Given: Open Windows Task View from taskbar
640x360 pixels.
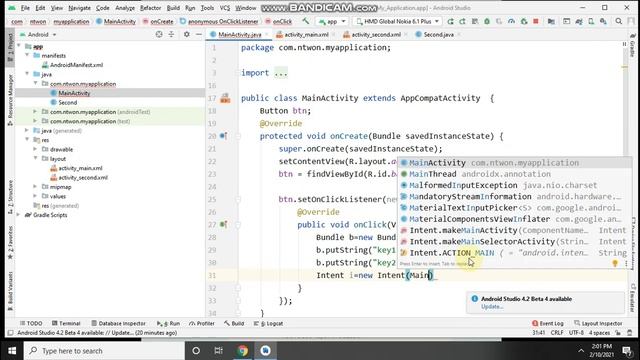Looking at the screenshot, I should pos(219,351).
